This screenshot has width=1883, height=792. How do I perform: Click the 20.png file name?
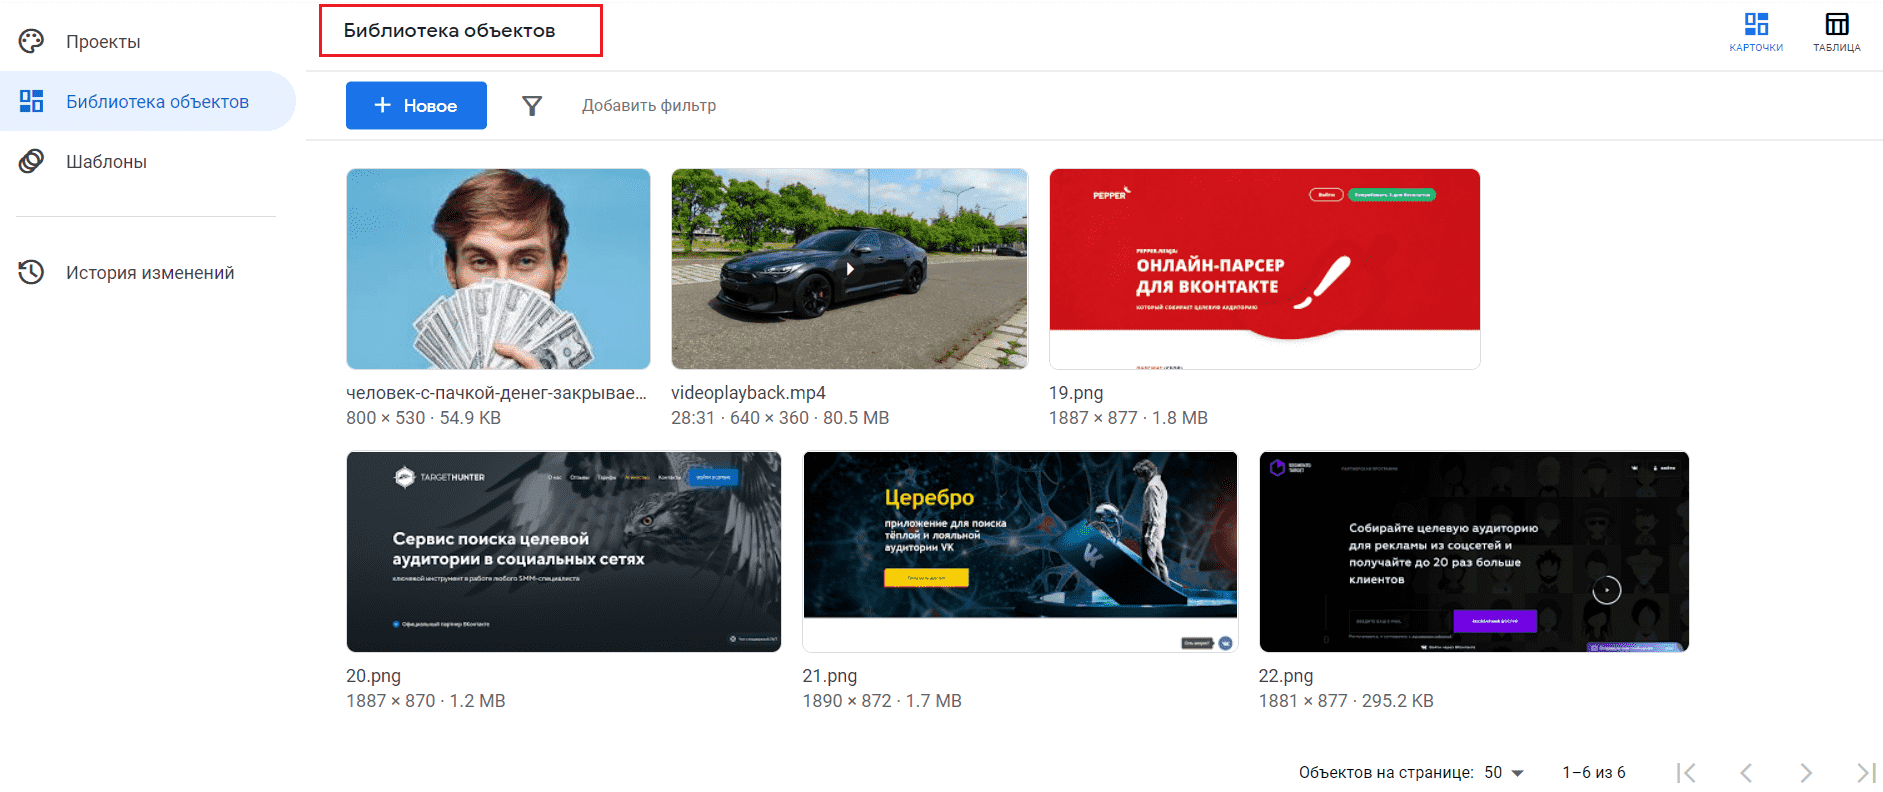[x=373, y=676]
